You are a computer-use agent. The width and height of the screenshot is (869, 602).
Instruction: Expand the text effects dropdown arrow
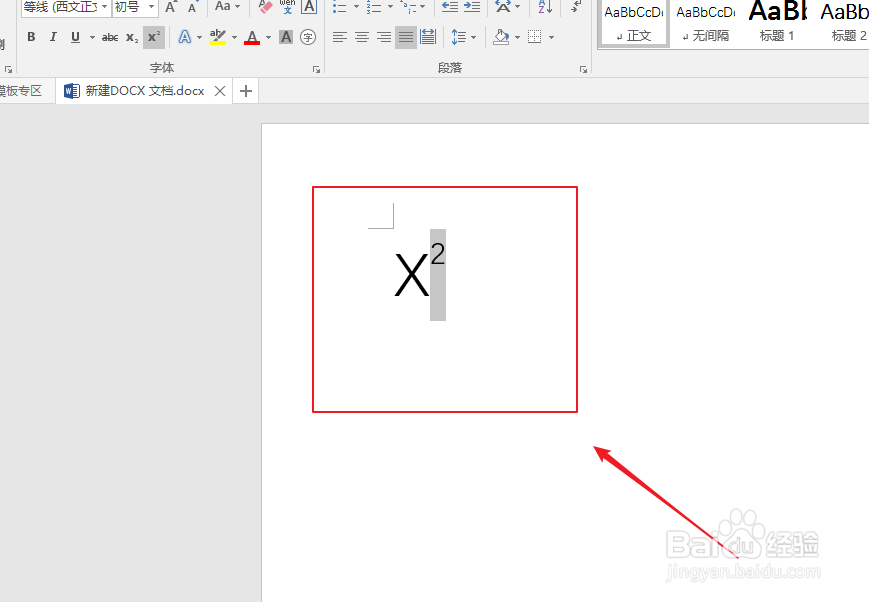[200, 37]
